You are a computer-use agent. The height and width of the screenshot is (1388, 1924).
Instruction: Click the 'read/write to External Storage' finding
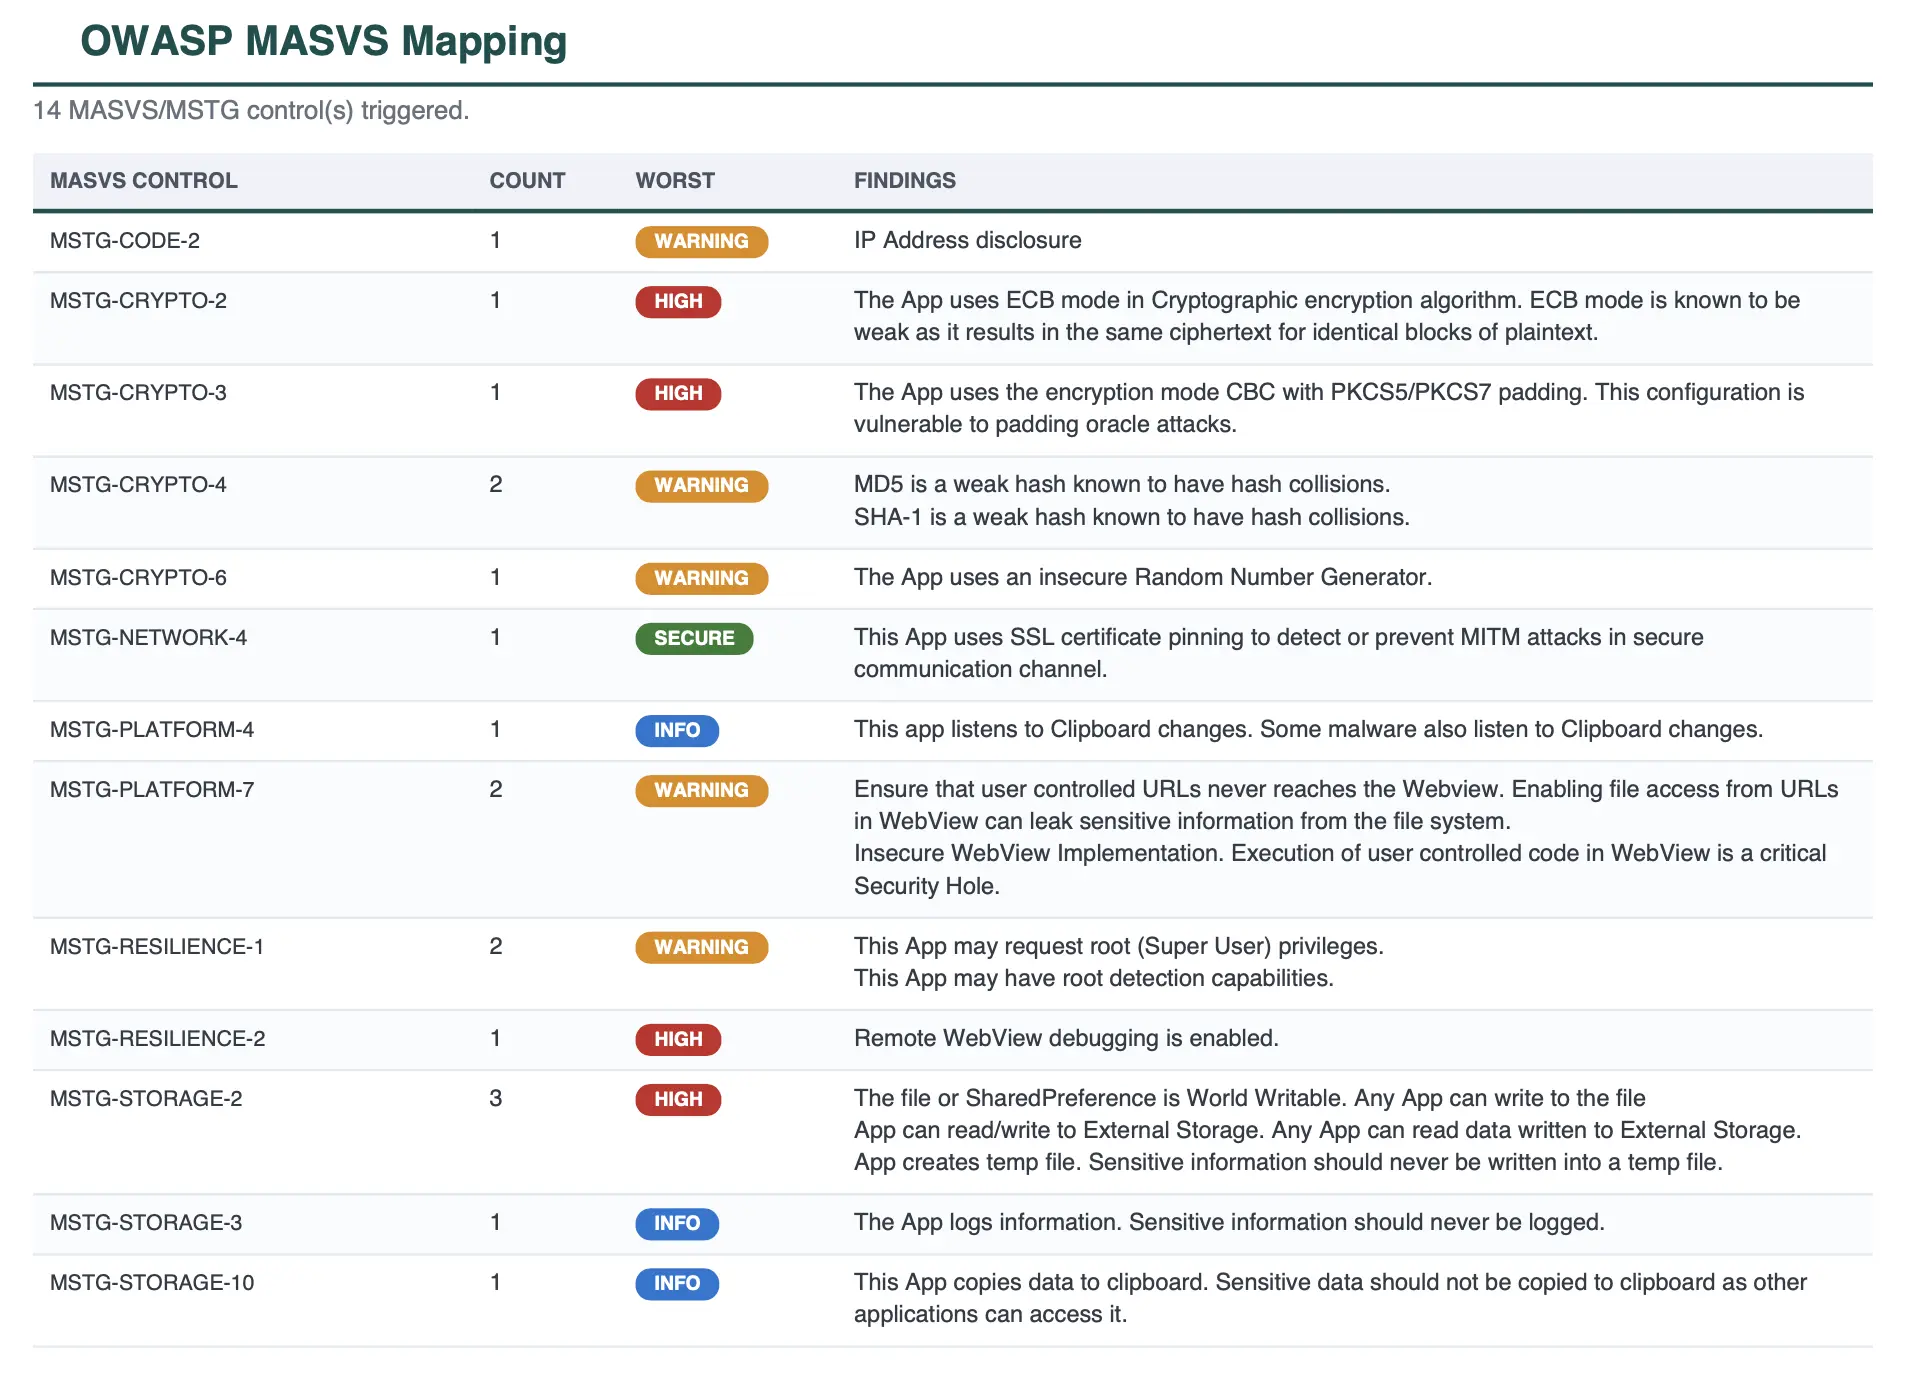click(x=1327, y=1131)
